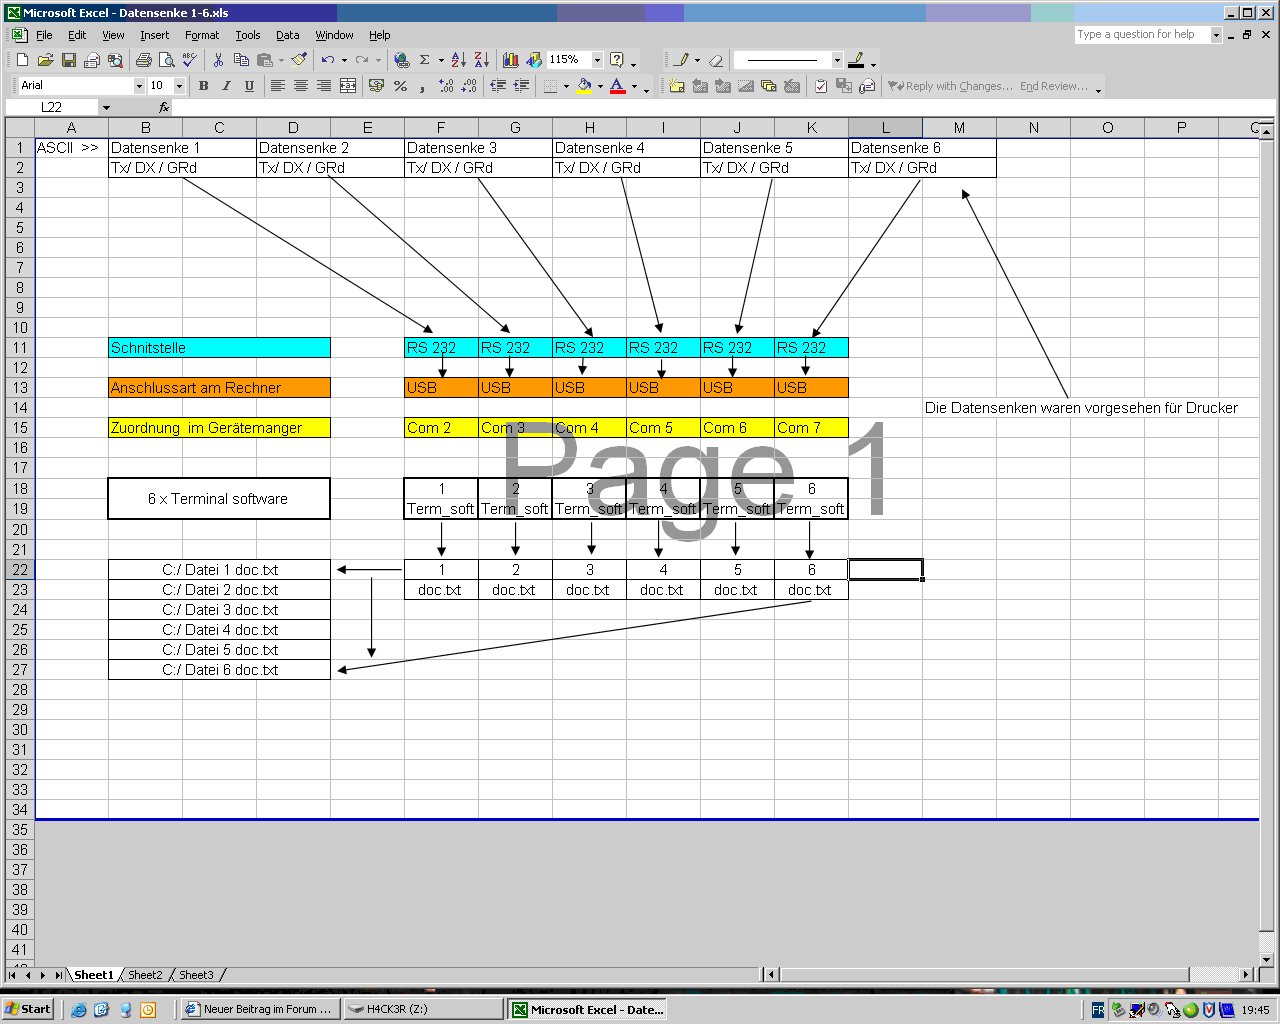Toggle Bold formatting
This screenshot has width=1280, height=1024.
point(203,86)
